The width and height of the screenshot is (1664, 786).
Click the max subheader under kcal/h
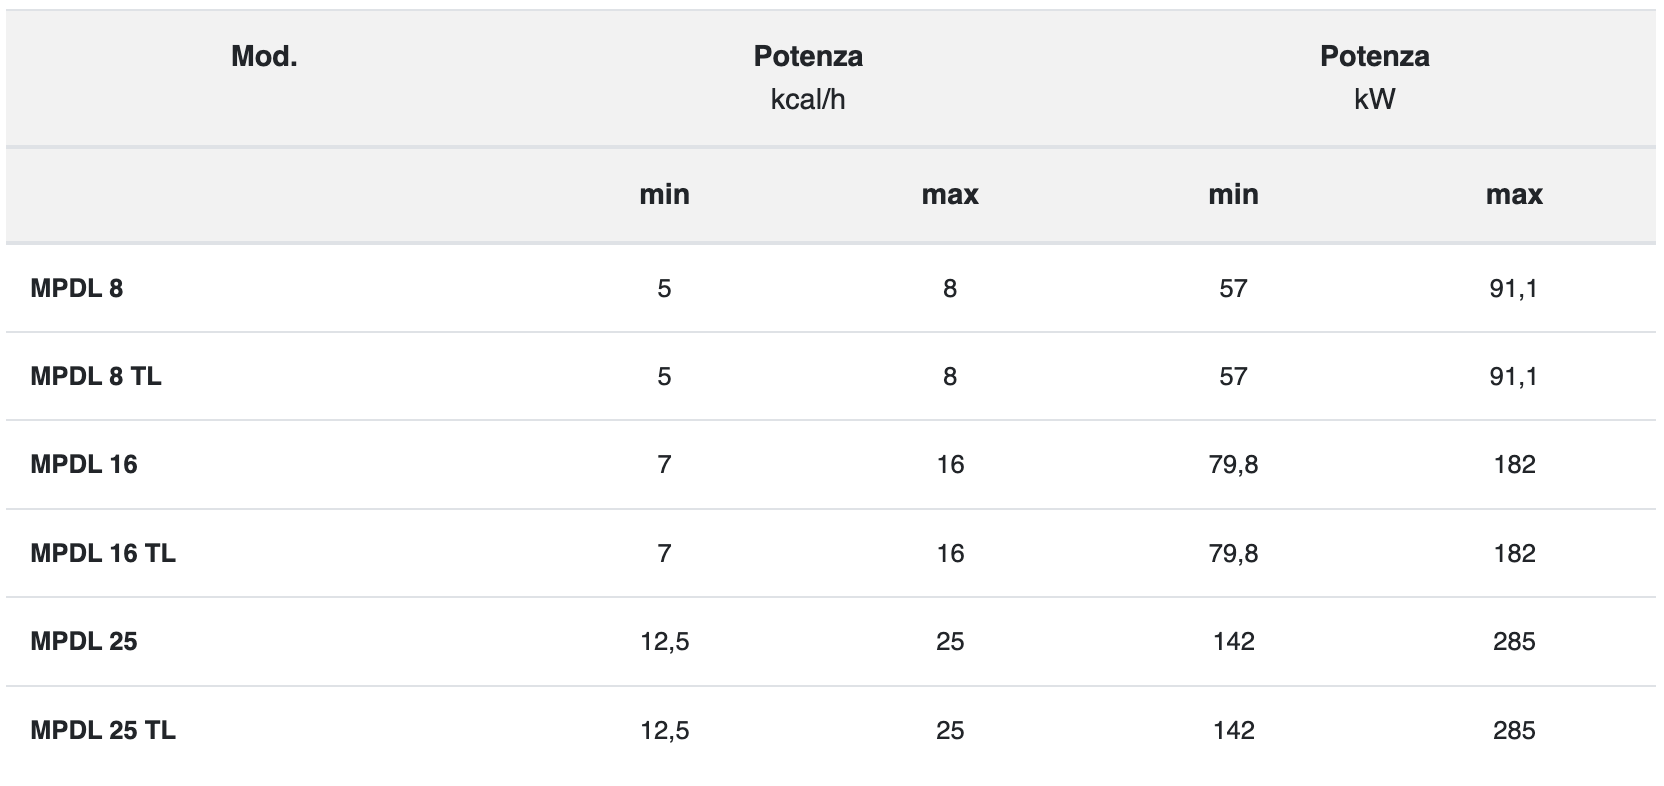point(950,194)
